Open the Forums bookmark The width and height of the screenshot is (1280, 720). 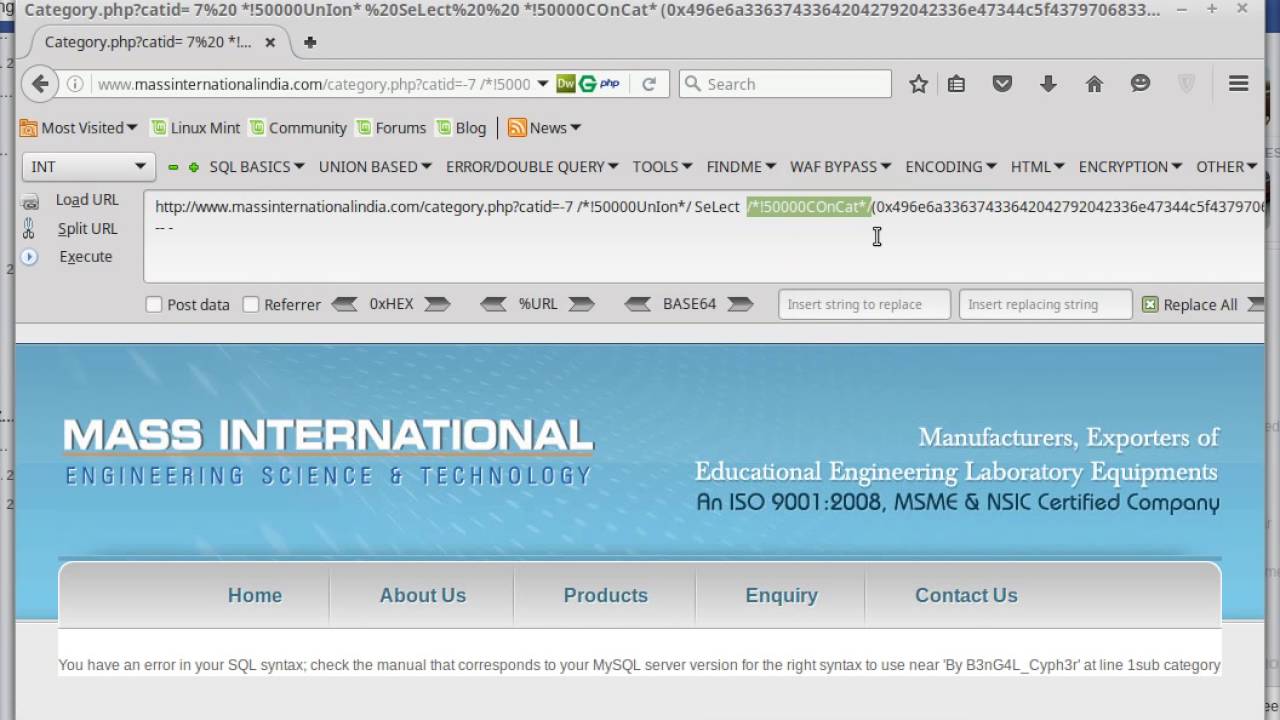[x=392, y=128]
